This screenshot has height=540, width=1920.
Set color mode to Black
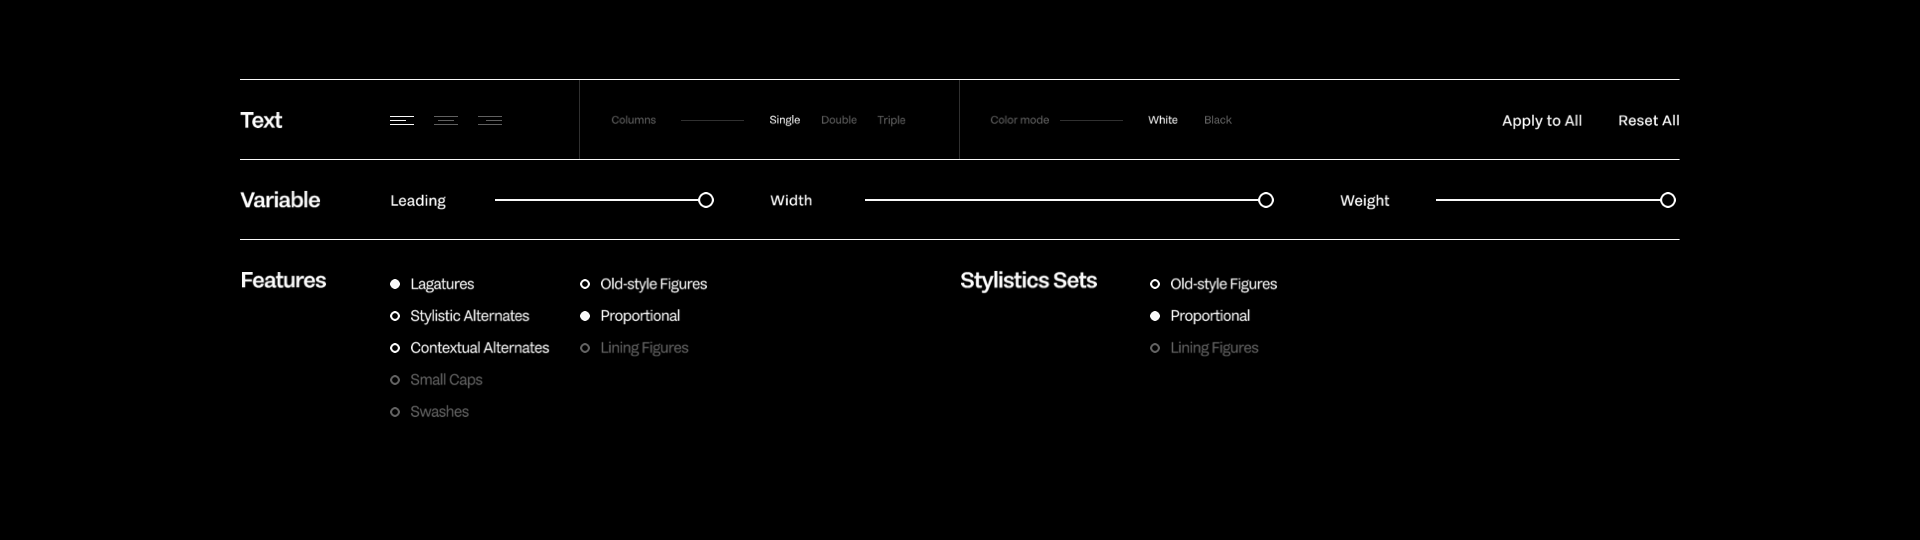point(1217,120)
